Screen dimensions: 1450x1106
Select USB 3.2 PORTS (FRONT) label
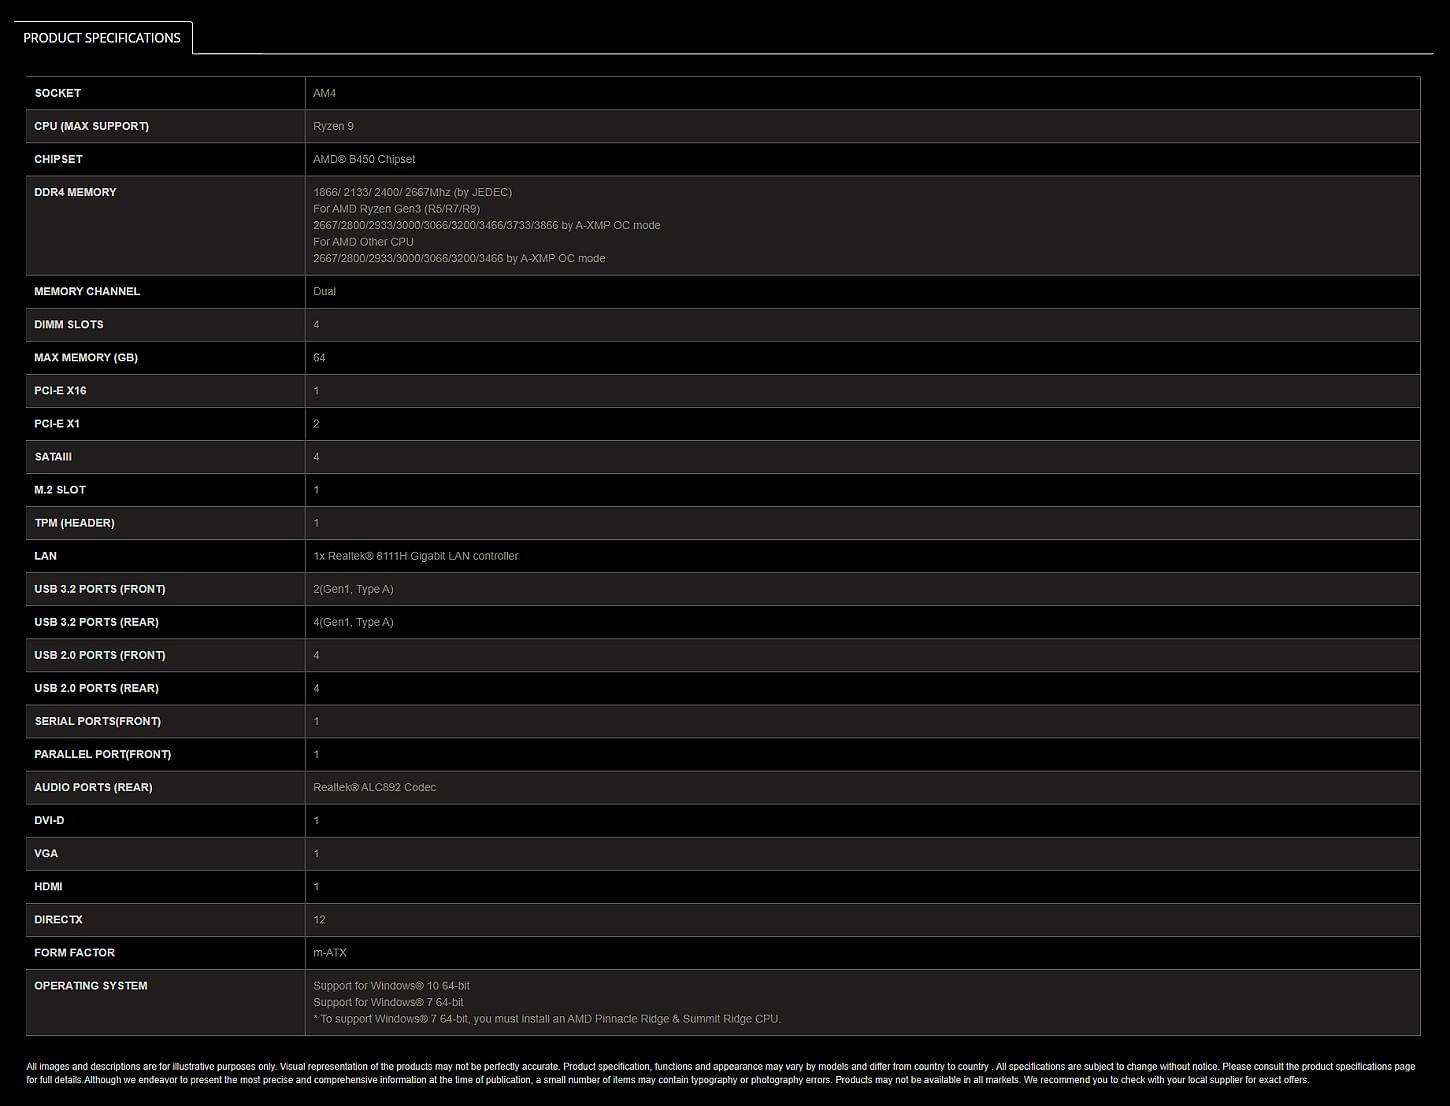click(x=100, y=588)
